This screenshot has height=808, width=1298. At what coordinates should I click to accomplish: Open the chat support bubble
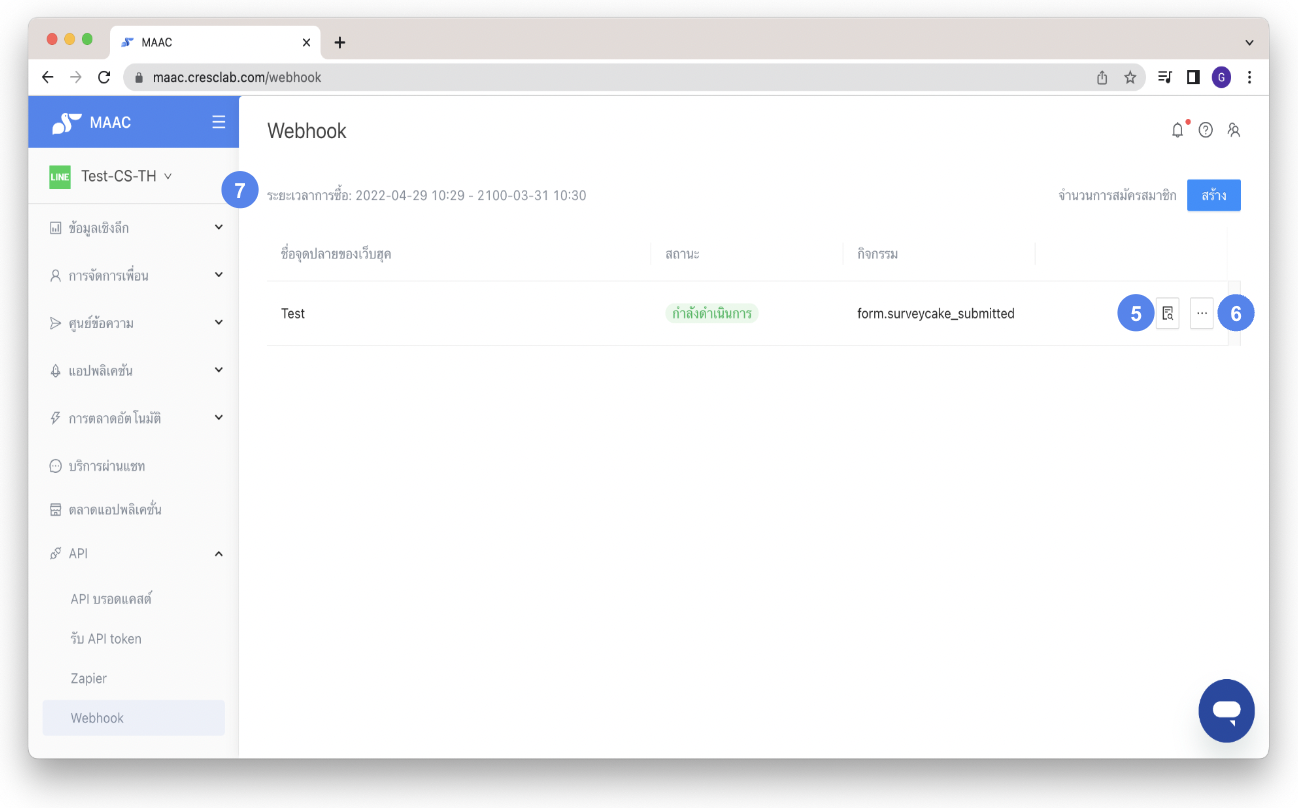tap(1226, 710)
